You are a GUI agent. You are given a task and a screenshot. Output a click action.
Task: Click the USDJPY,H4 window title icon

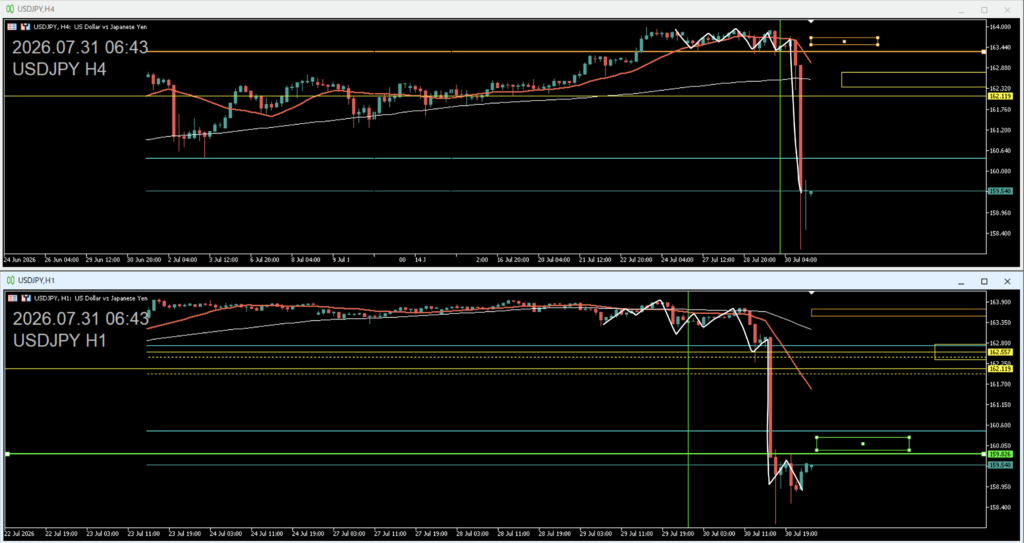click(x=10, y=9)
